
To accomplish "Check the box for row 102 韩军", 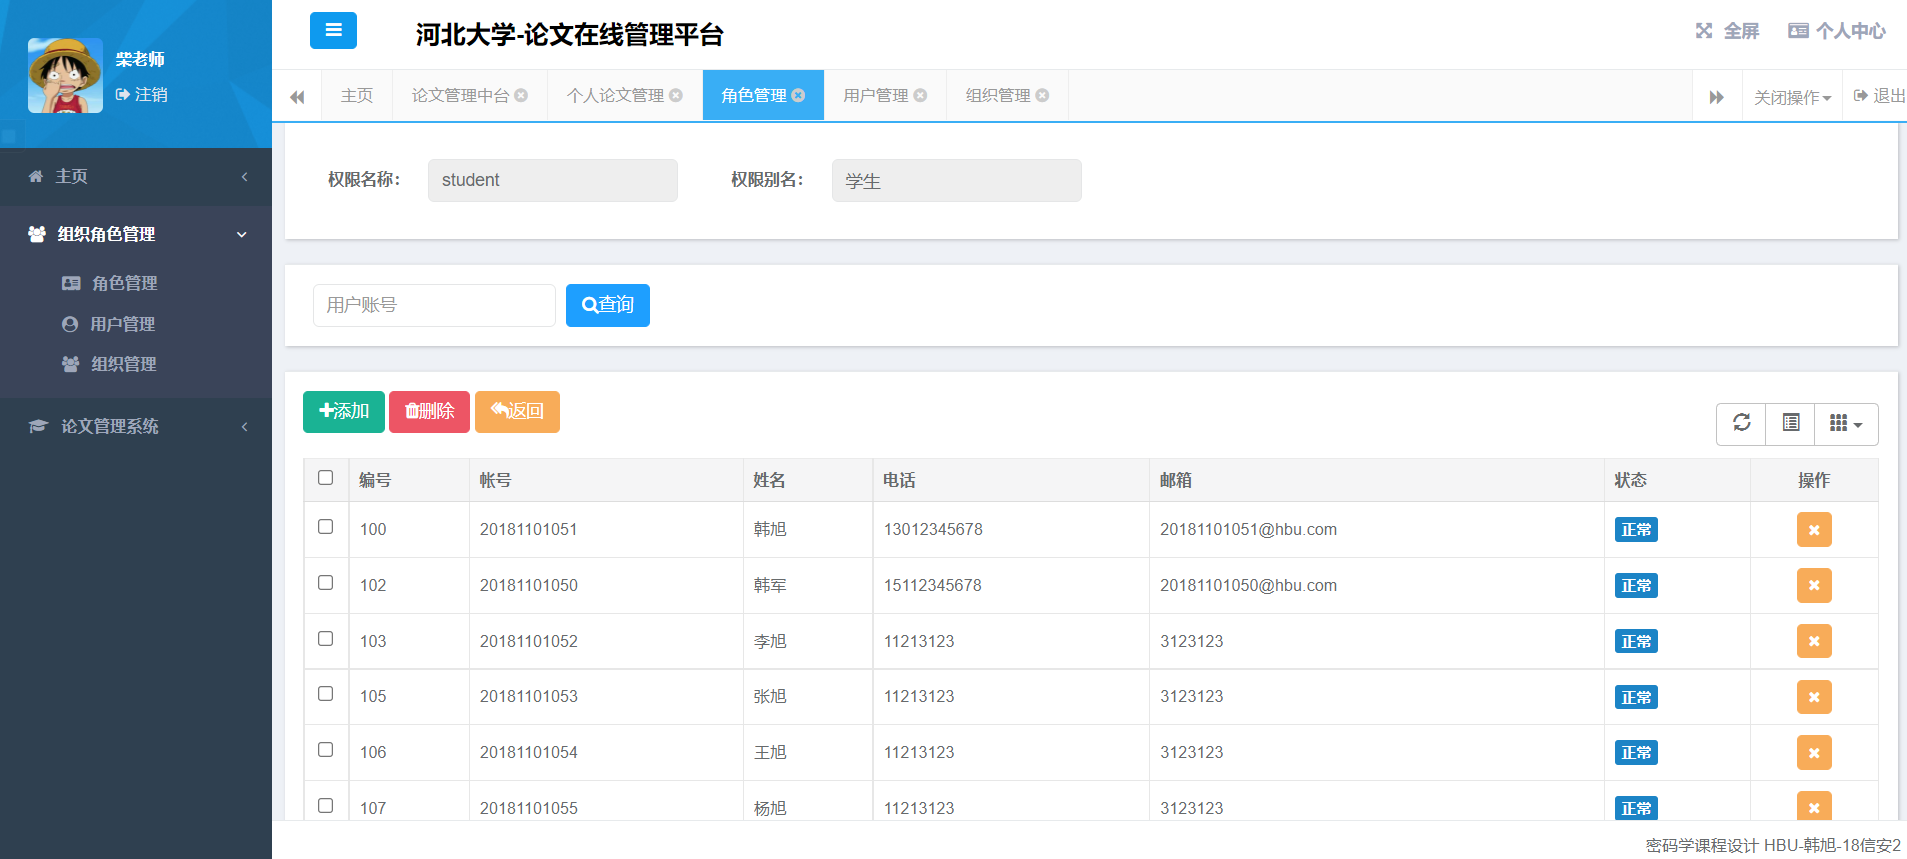I will coord(325,583).
